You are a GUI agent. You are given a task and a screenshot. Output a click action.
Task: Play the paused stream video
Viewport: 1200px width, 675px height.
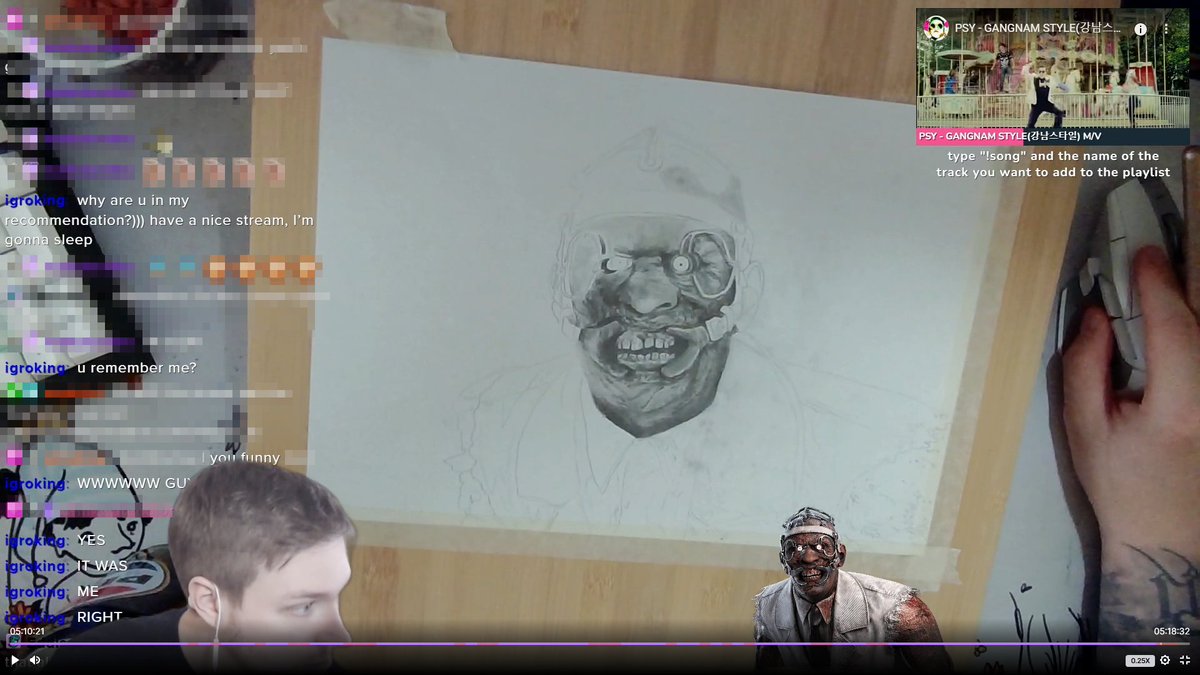pos(14,660)
